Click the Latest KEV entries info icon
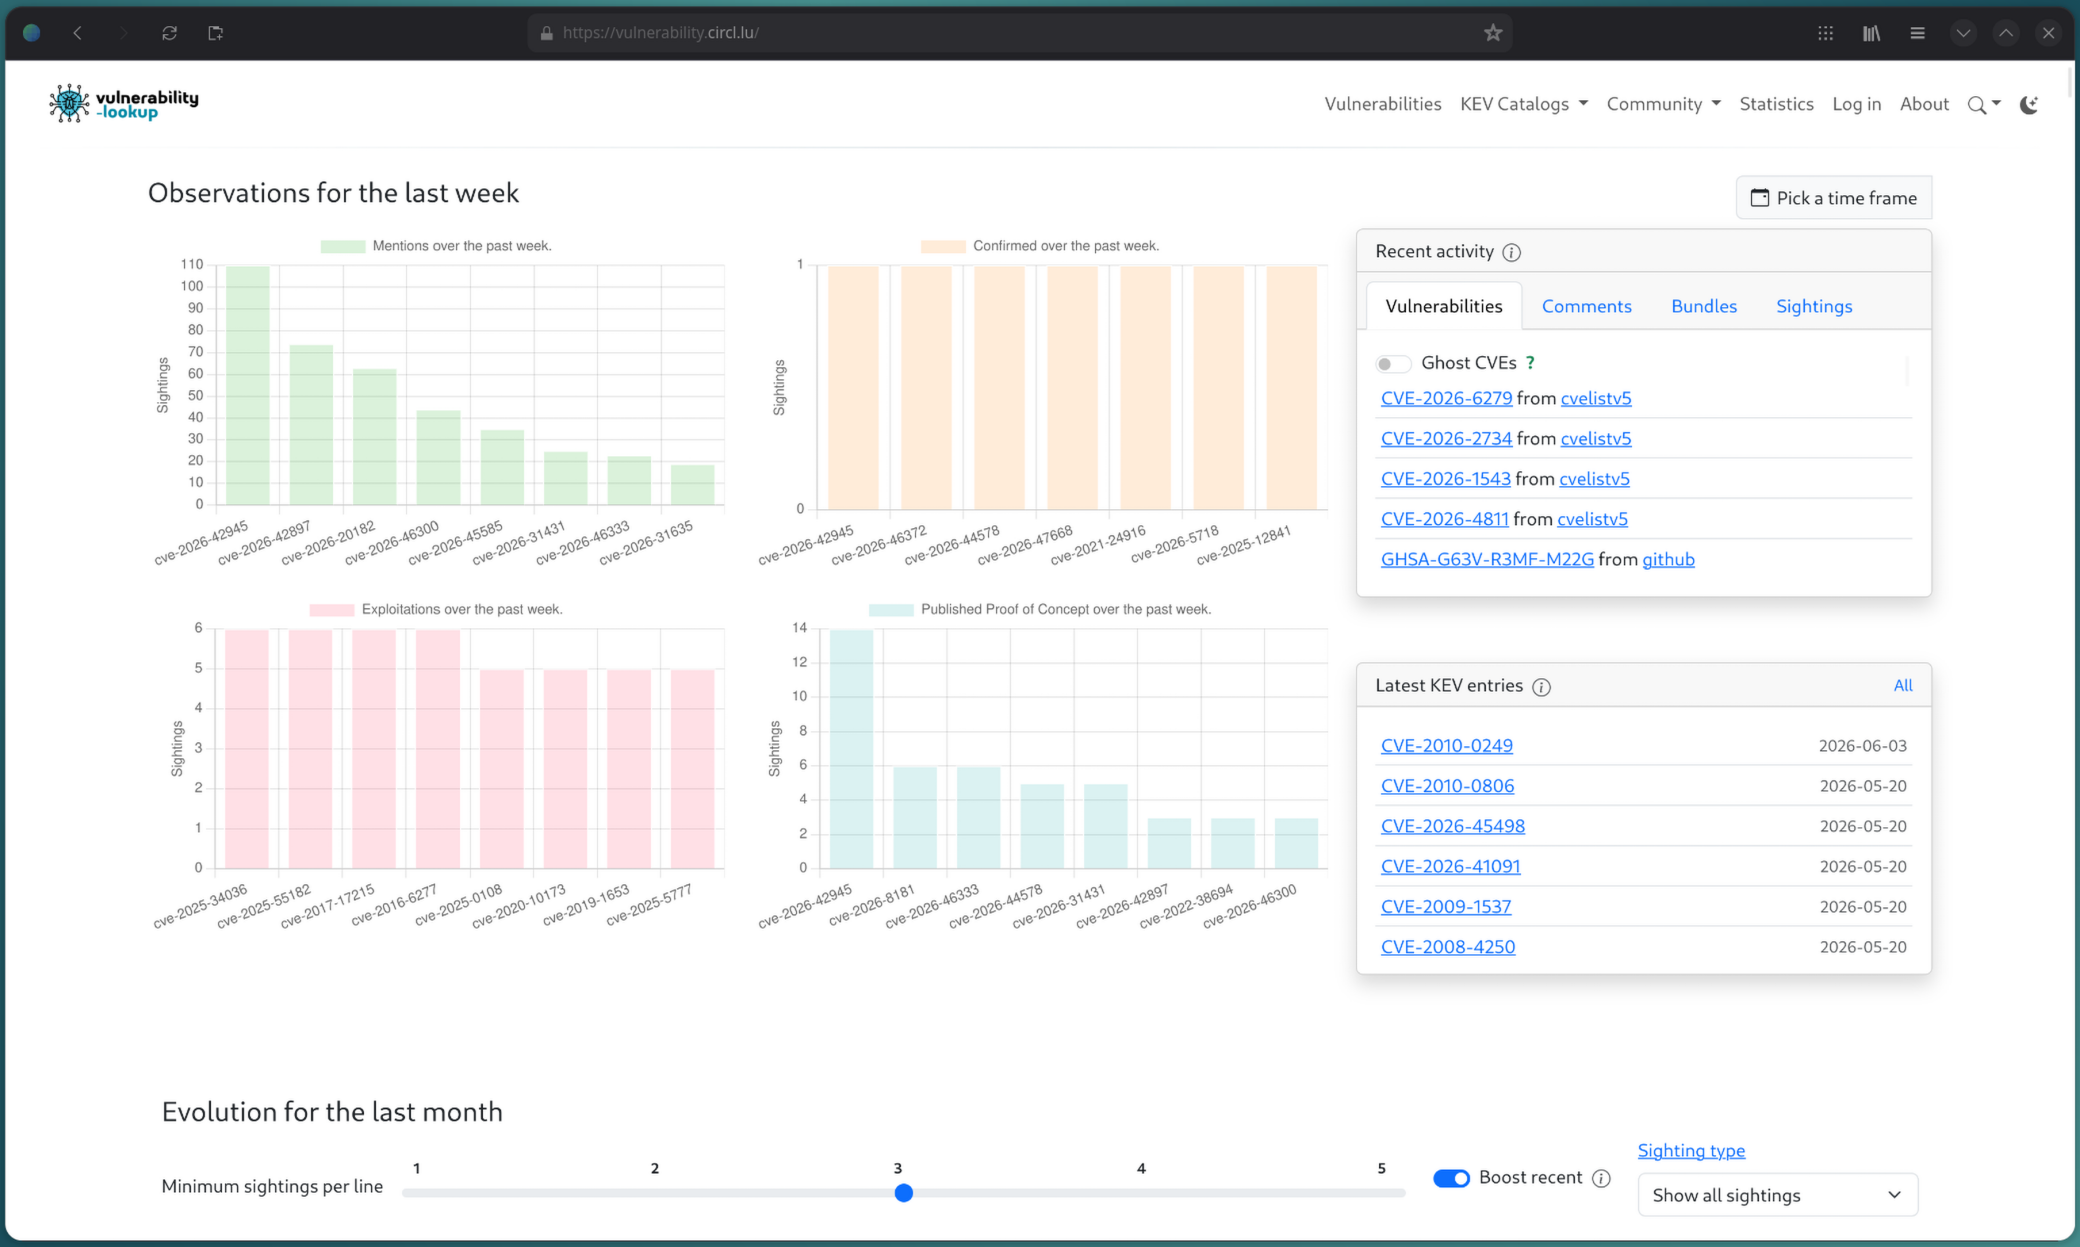Viewport: 2080px width, 1247px height. click(1541, 686)
